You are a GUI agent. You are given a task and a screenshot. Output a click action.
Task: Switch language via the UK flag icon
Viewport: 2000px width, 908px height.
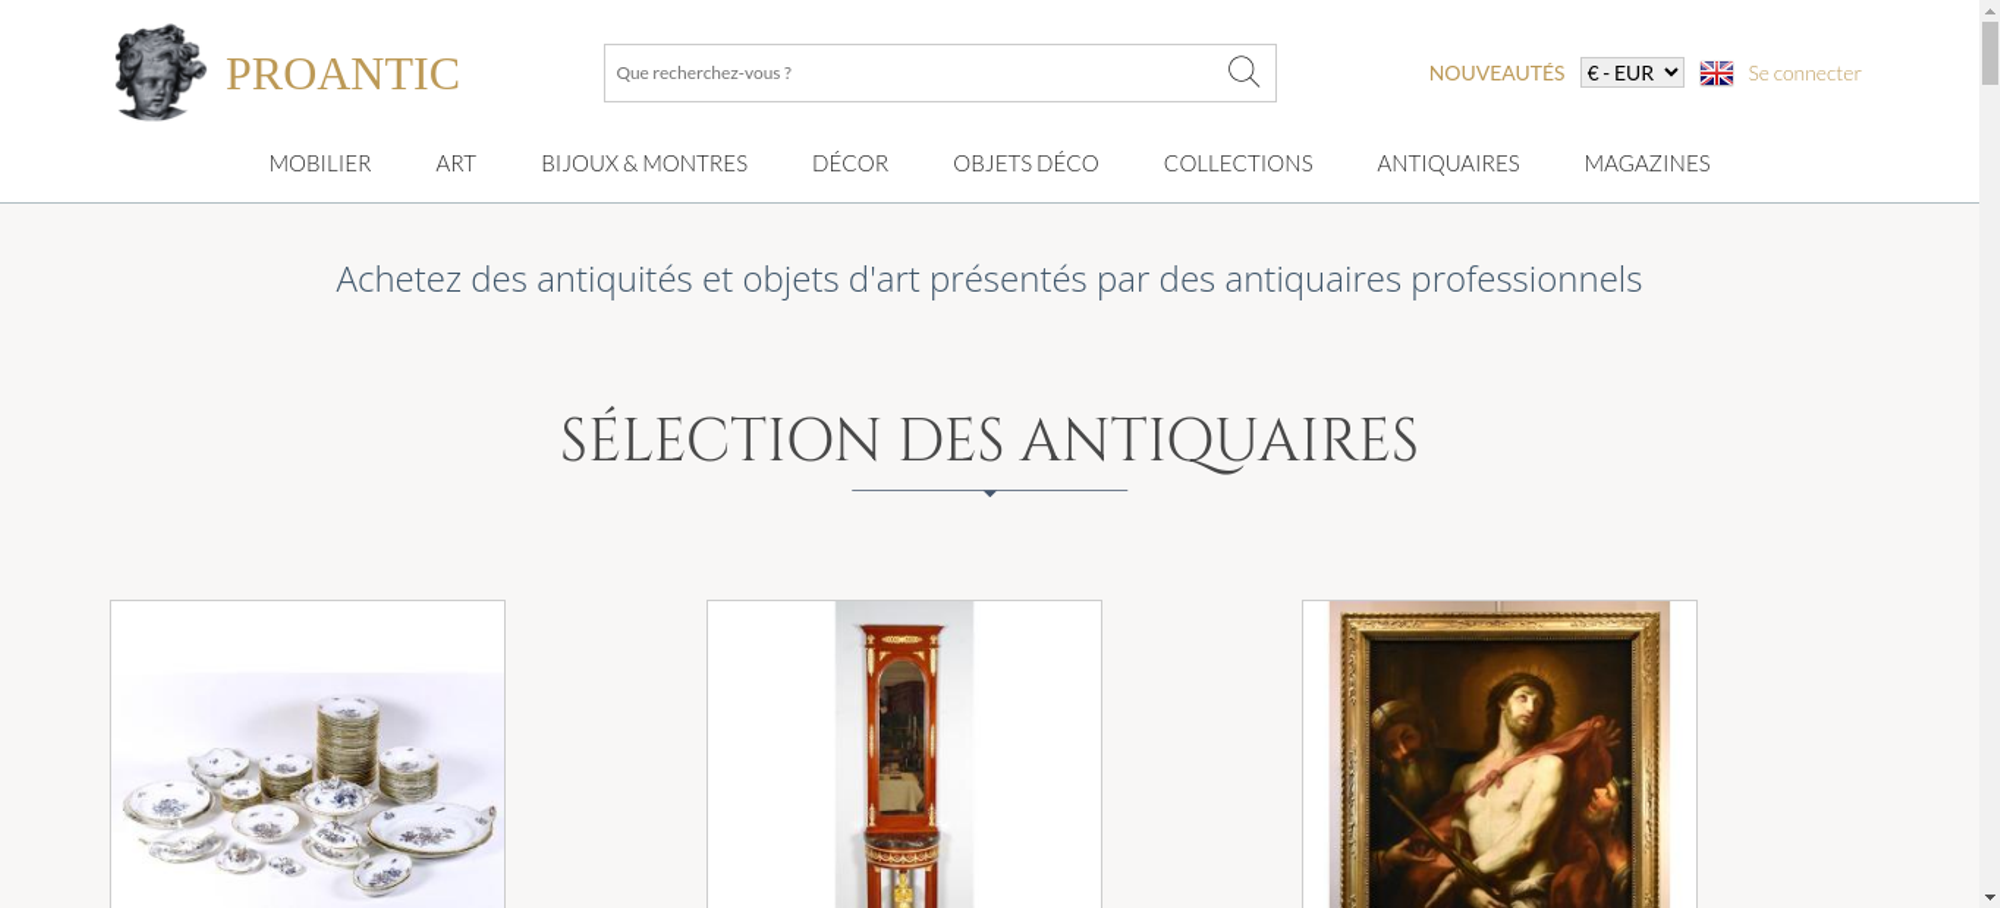(1716, 73)
